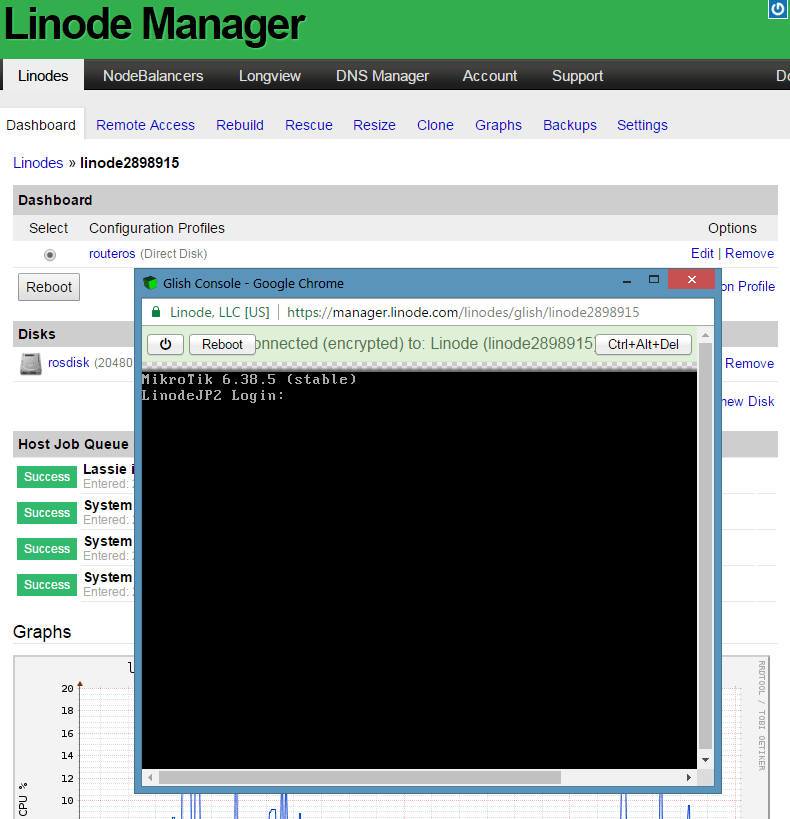This screenshot has height=819, width=790.
Task: Click the power icon button in Glish console
Action: (x=166, y=344)
